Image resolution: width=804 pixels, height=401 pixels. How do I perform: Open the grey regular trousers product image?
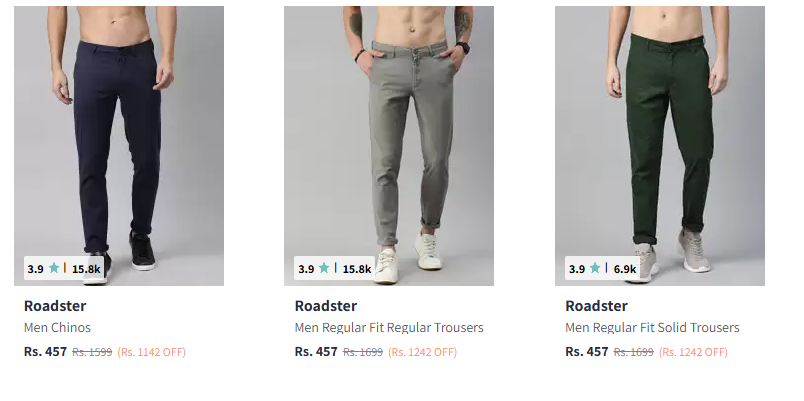[389, 146]
